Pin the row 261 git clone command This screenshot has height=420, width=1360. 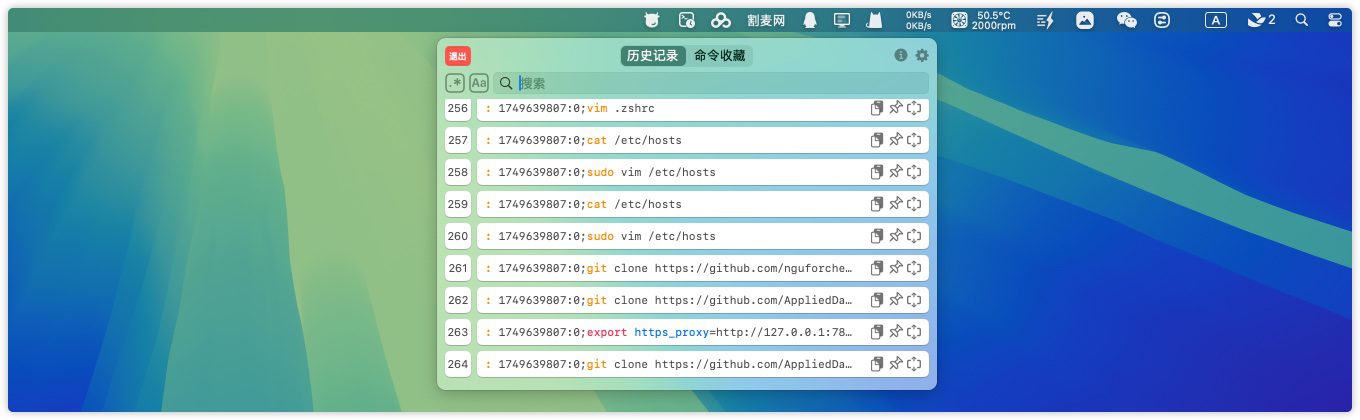(x=896, y=268)
